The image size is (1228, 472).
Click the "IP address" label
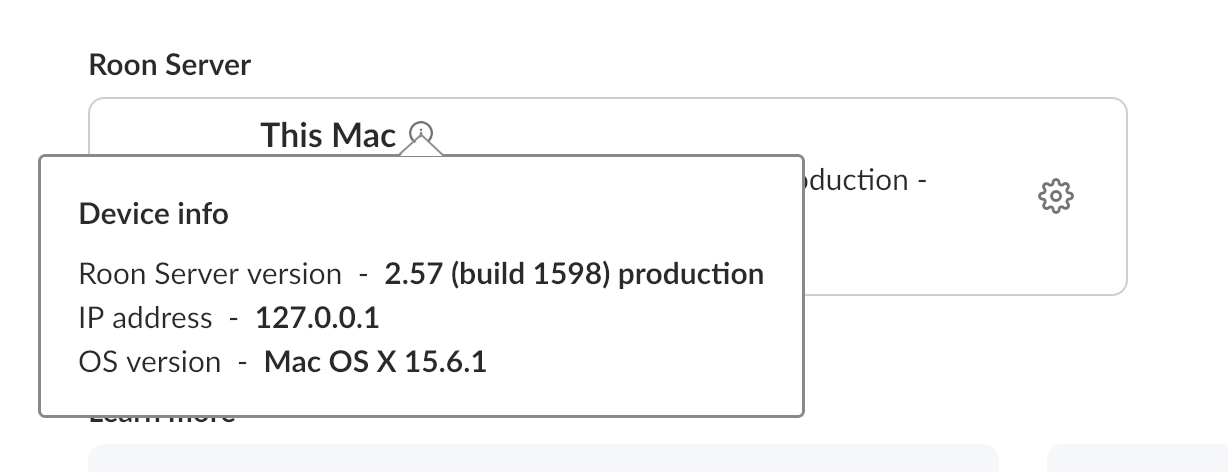pos(145,318)
